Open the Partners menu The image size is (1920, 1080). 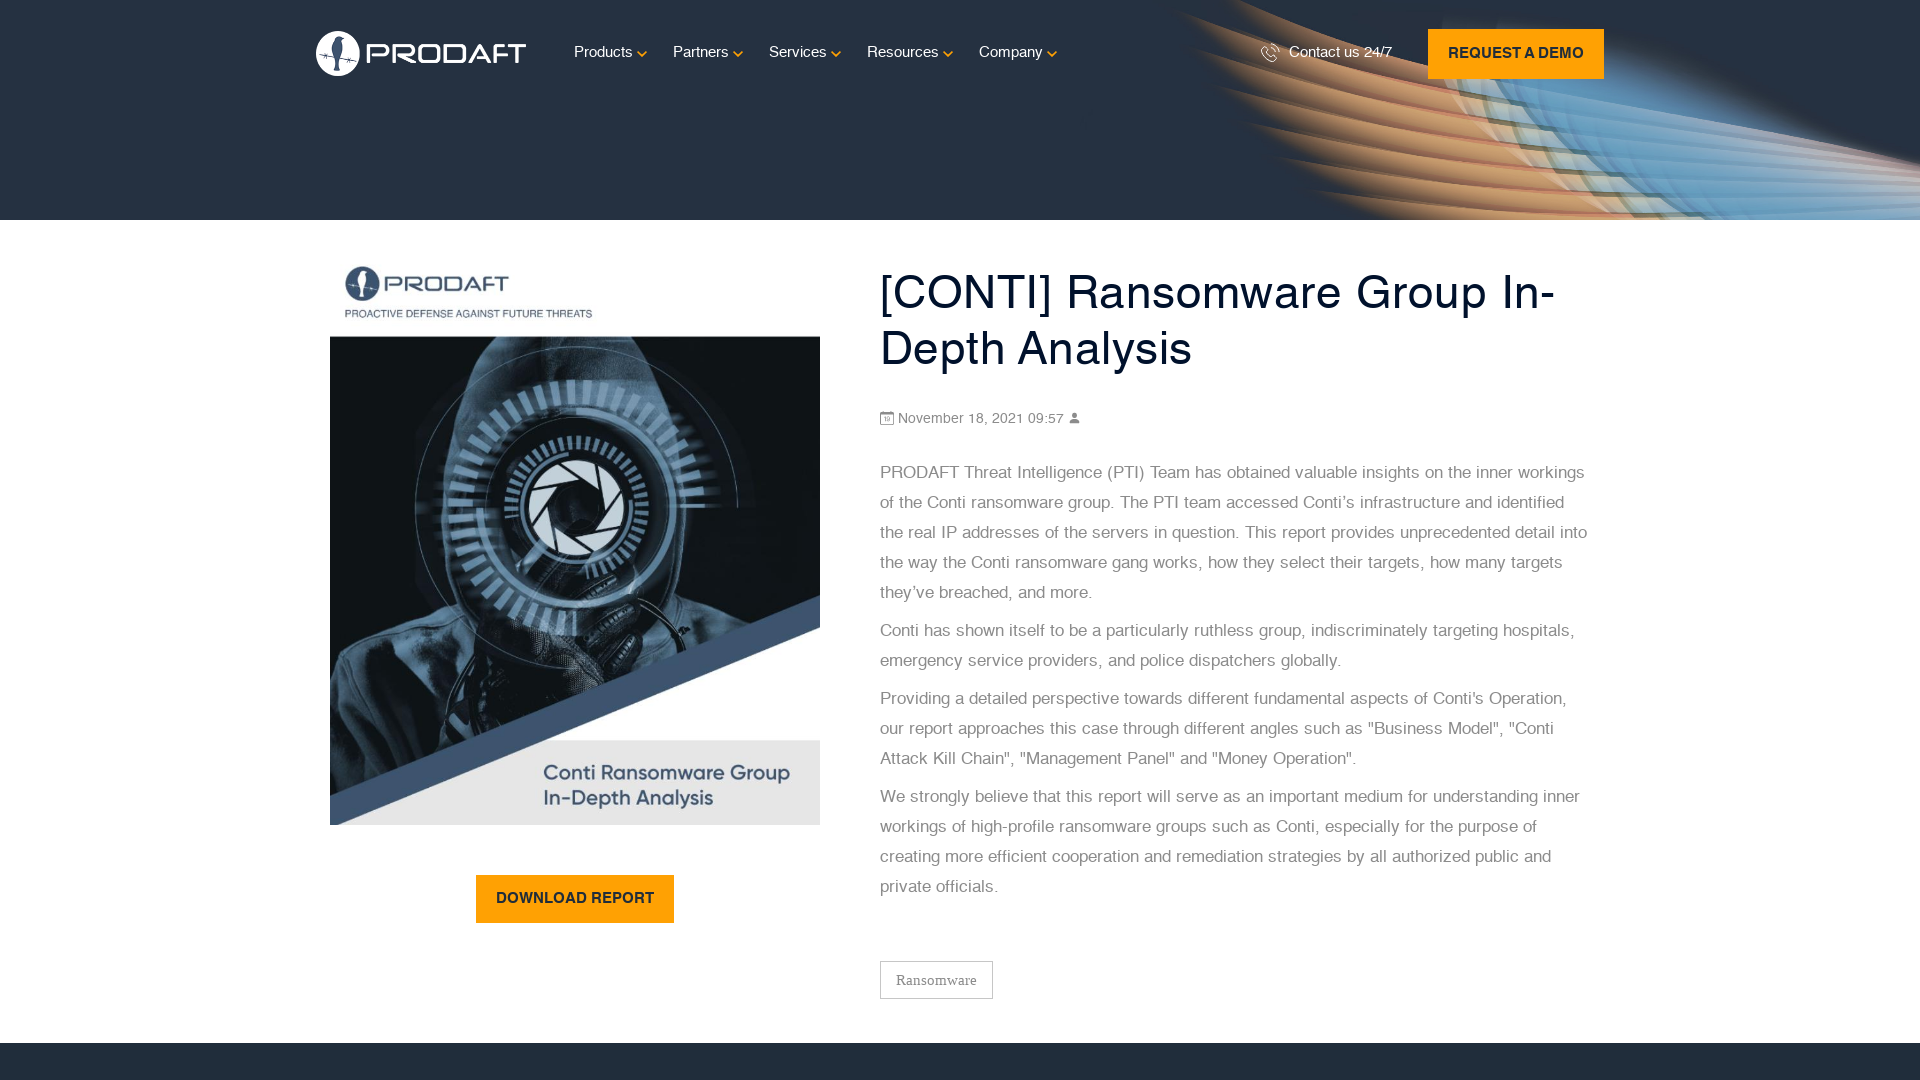pos(700,52)
